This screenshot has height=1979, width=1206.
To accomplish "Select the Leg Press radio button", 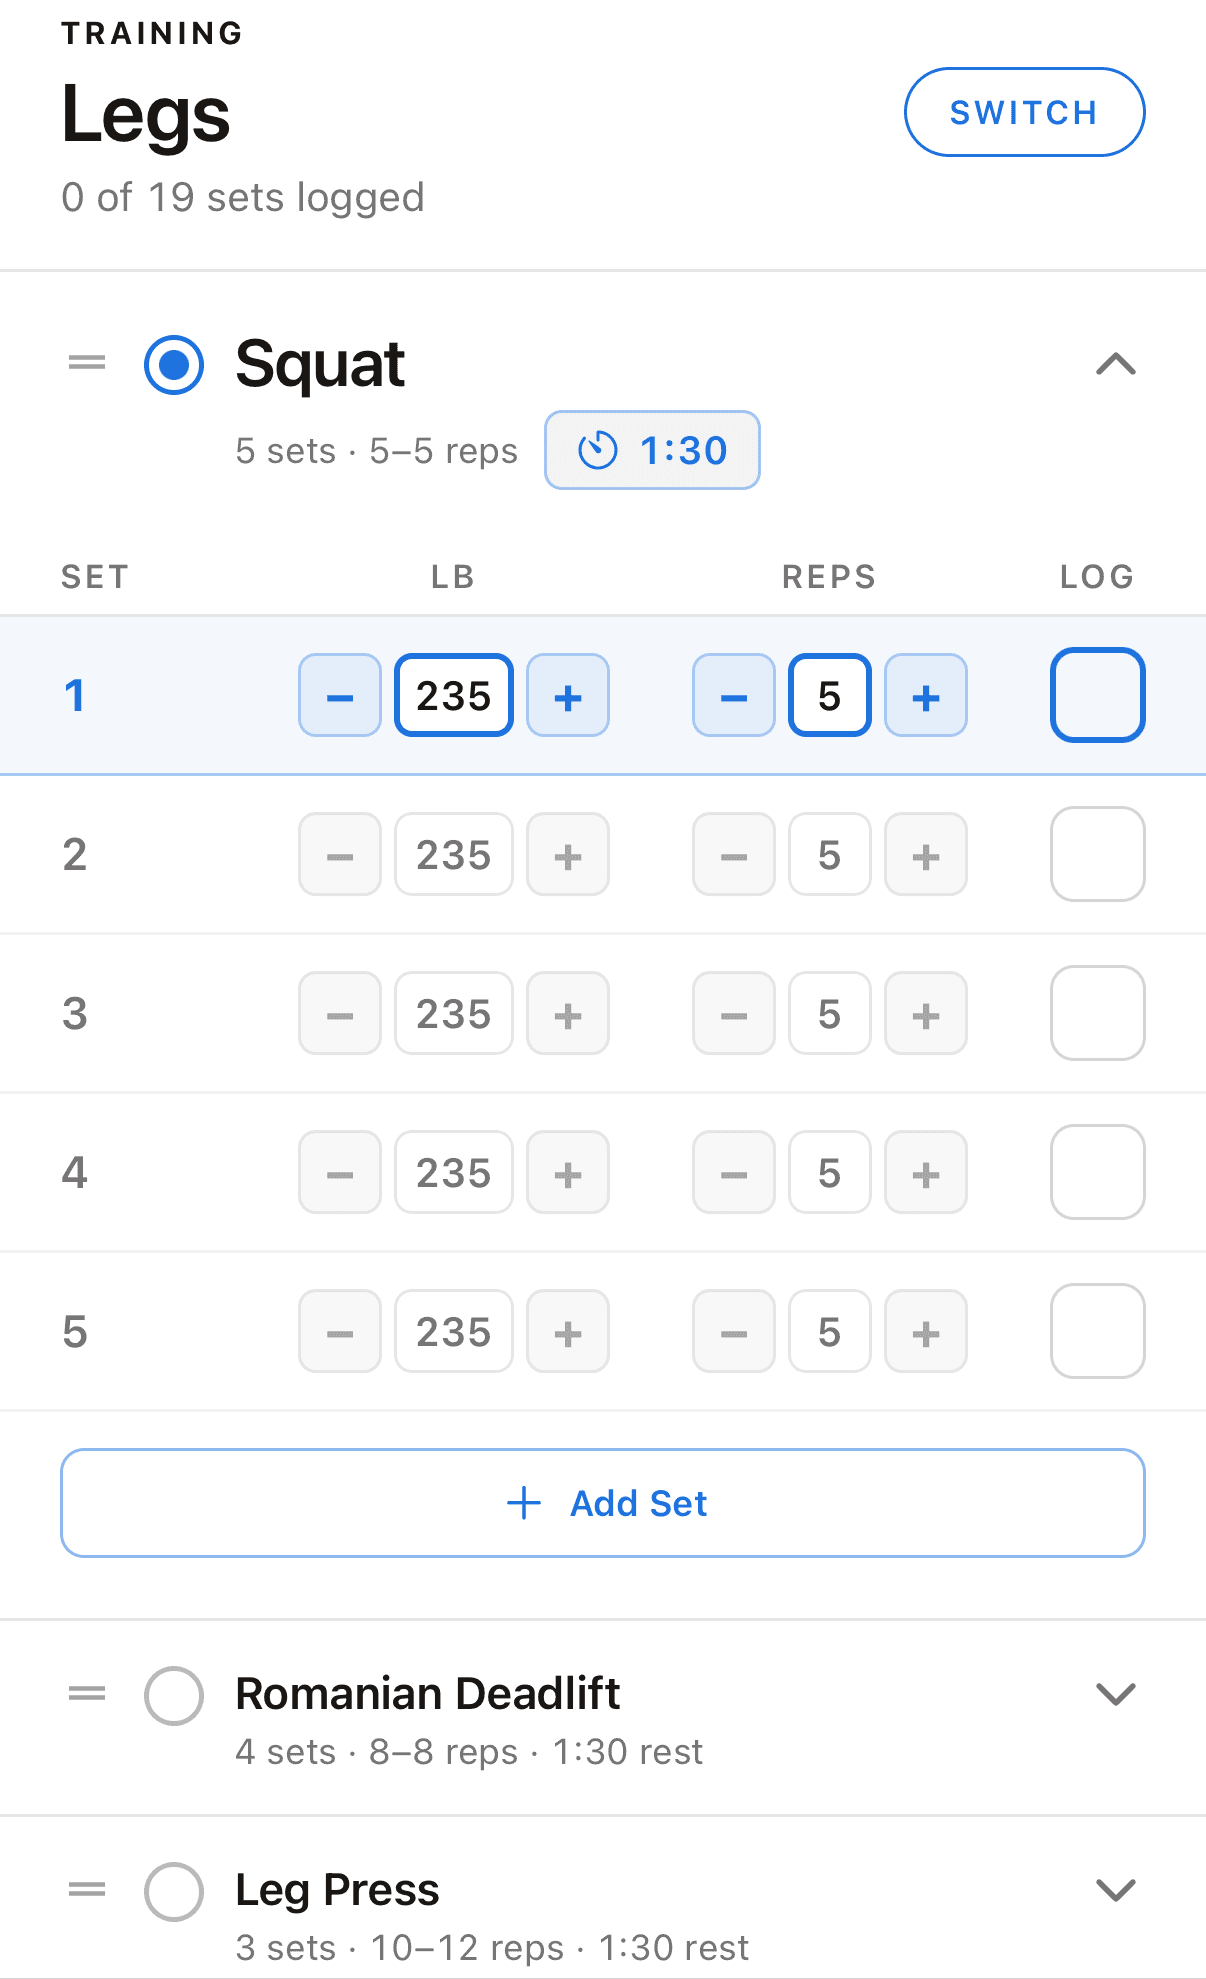I will pos(174,1891).
